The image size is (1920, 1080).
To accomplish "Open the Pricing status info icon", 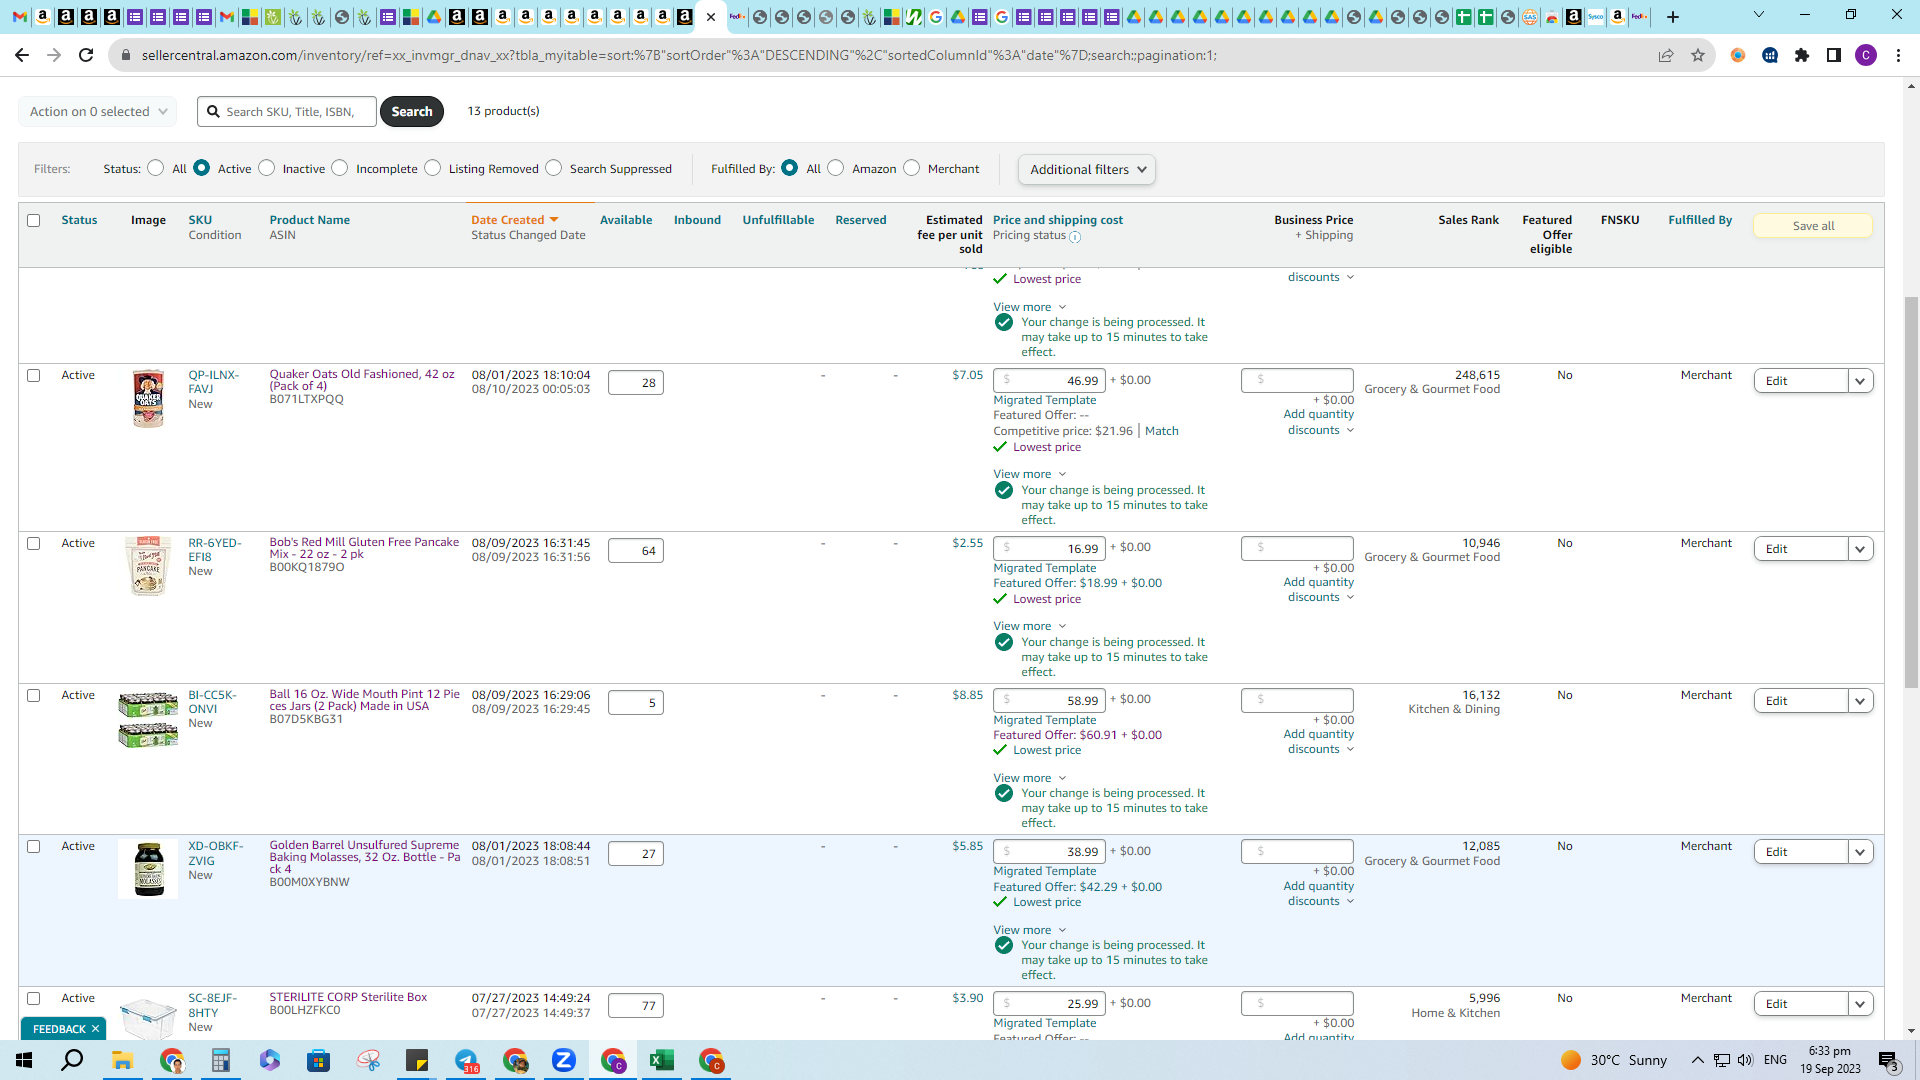I will pos(1075,237).
